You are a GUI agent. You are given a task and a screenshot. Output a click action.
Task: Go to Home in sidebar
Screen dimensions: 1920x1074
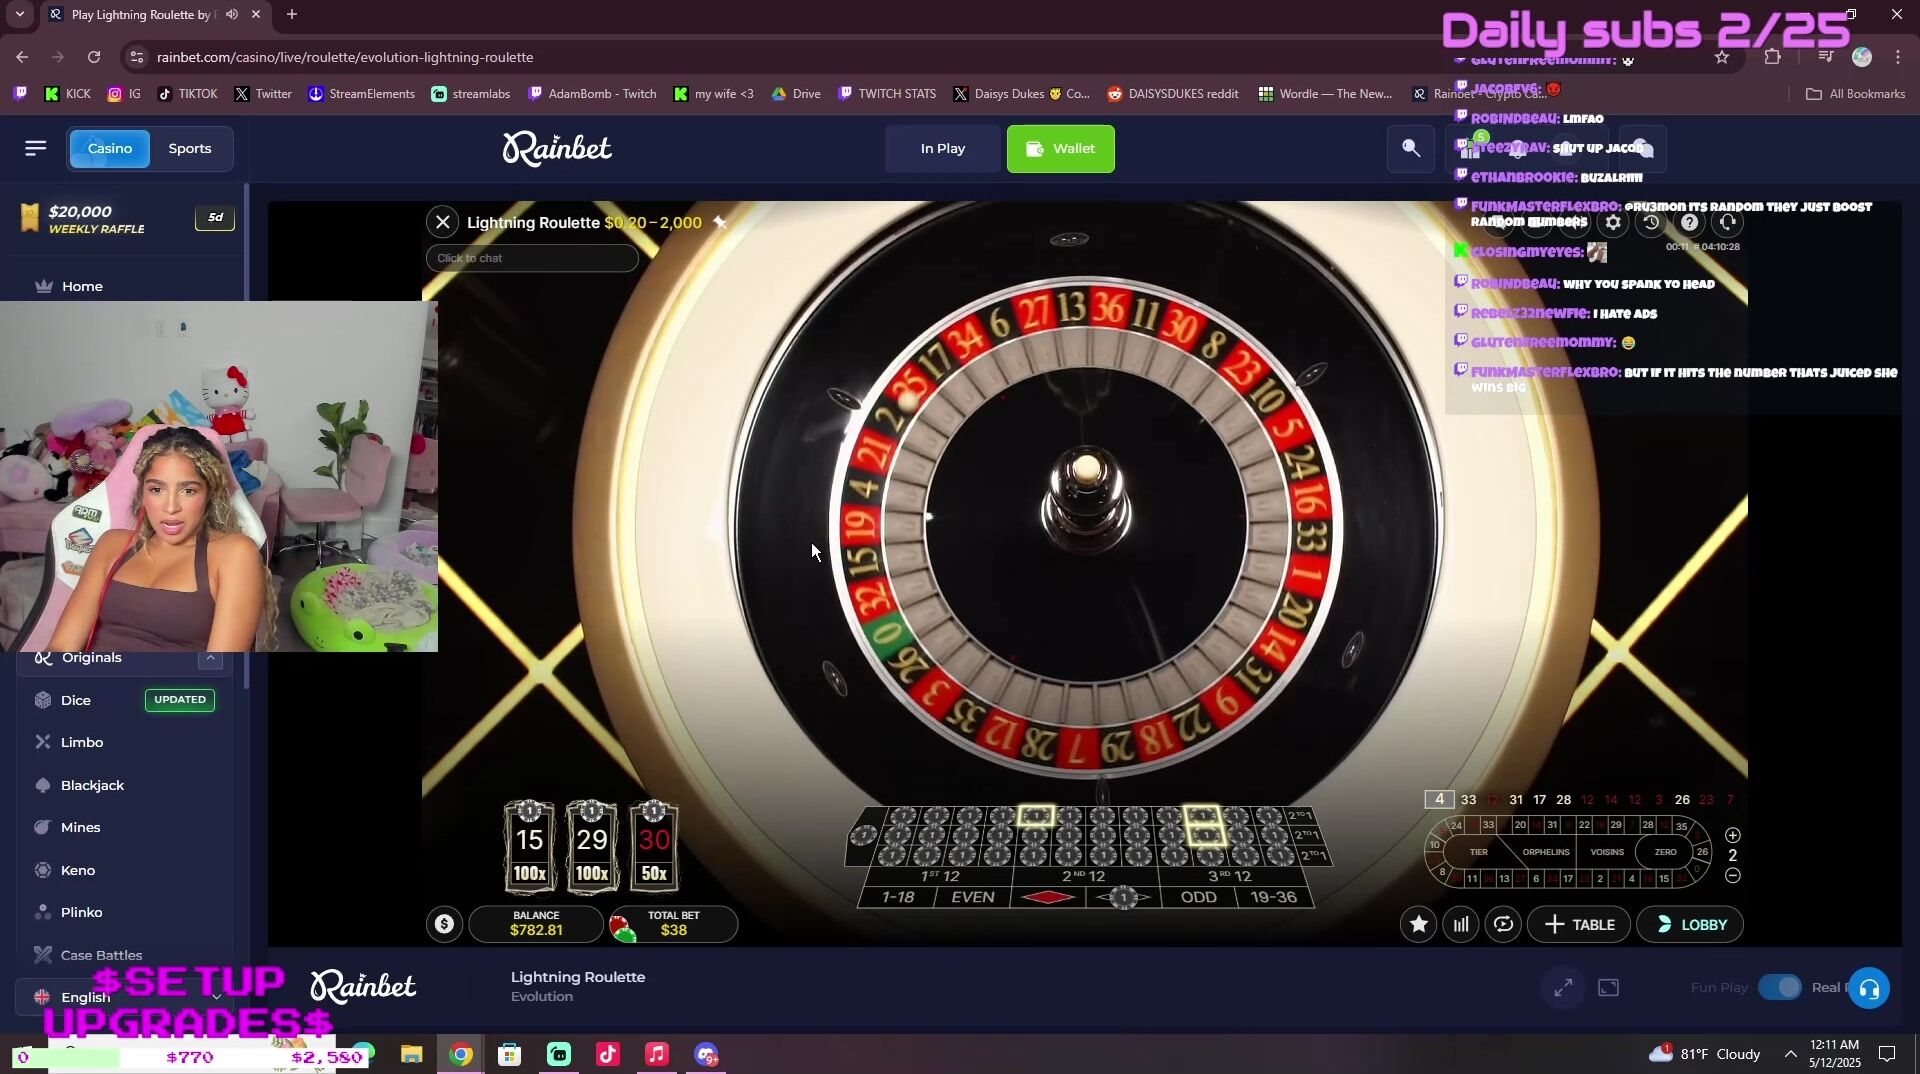point(82,286)
